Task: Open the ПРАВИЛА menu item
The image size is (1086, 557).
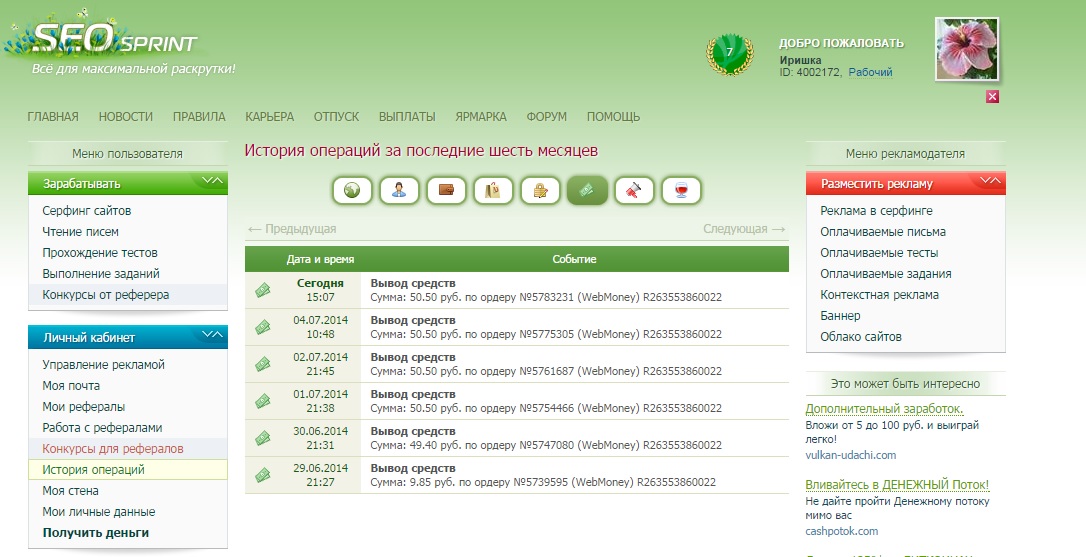Action: 199,116
